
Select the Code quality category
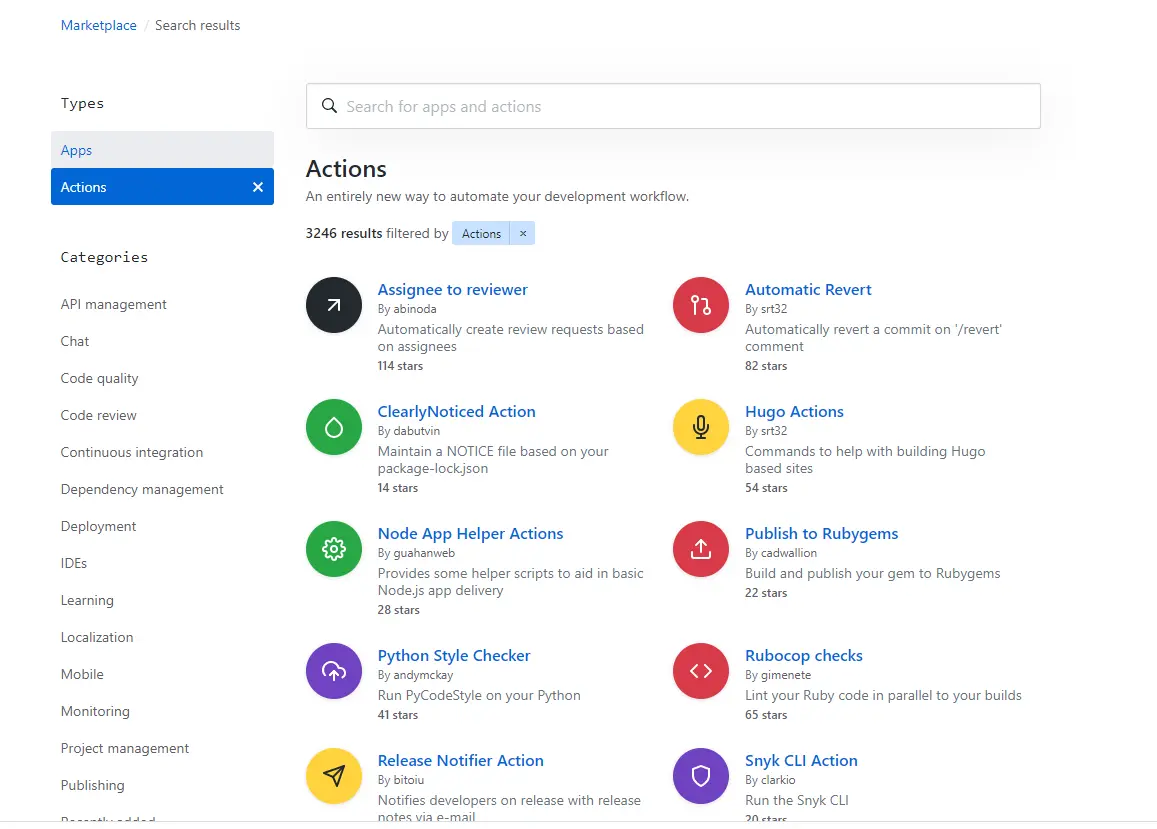point(99,378)
